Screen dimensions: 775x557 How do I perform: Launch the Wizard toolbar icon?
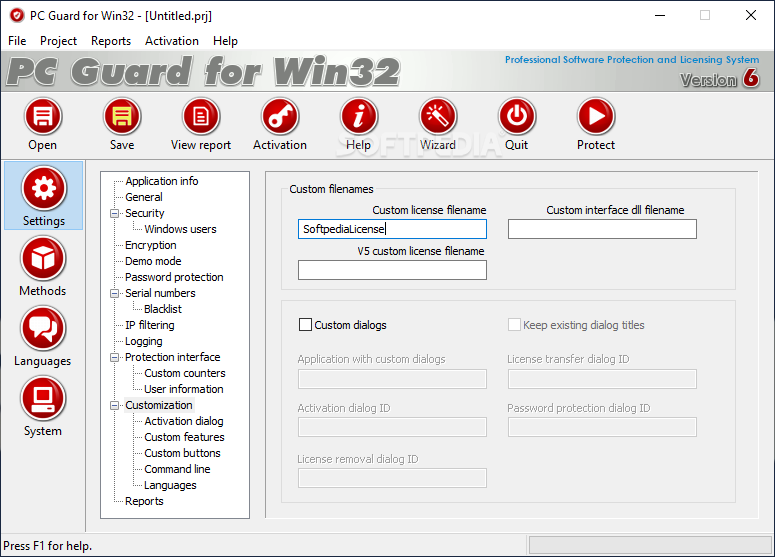[438, 117]
